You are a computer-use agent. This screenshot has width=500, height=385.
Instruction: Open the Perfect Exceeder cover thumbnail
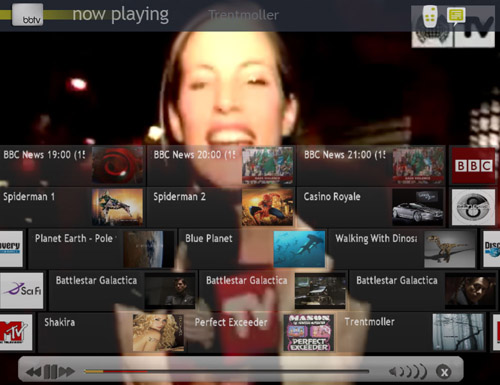pos(309,332)
